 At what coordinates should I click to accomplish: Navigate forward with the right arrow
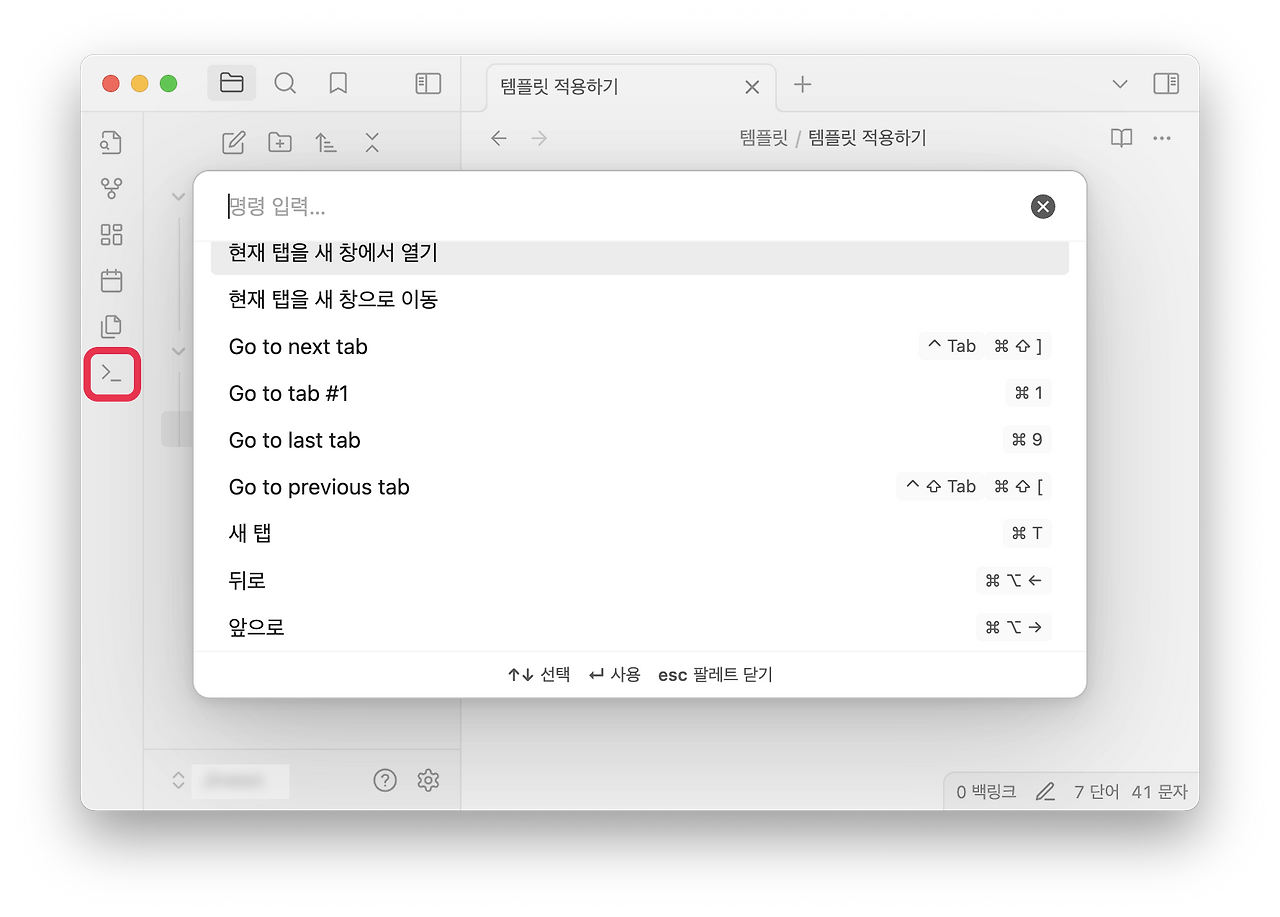tap(539, 138)
